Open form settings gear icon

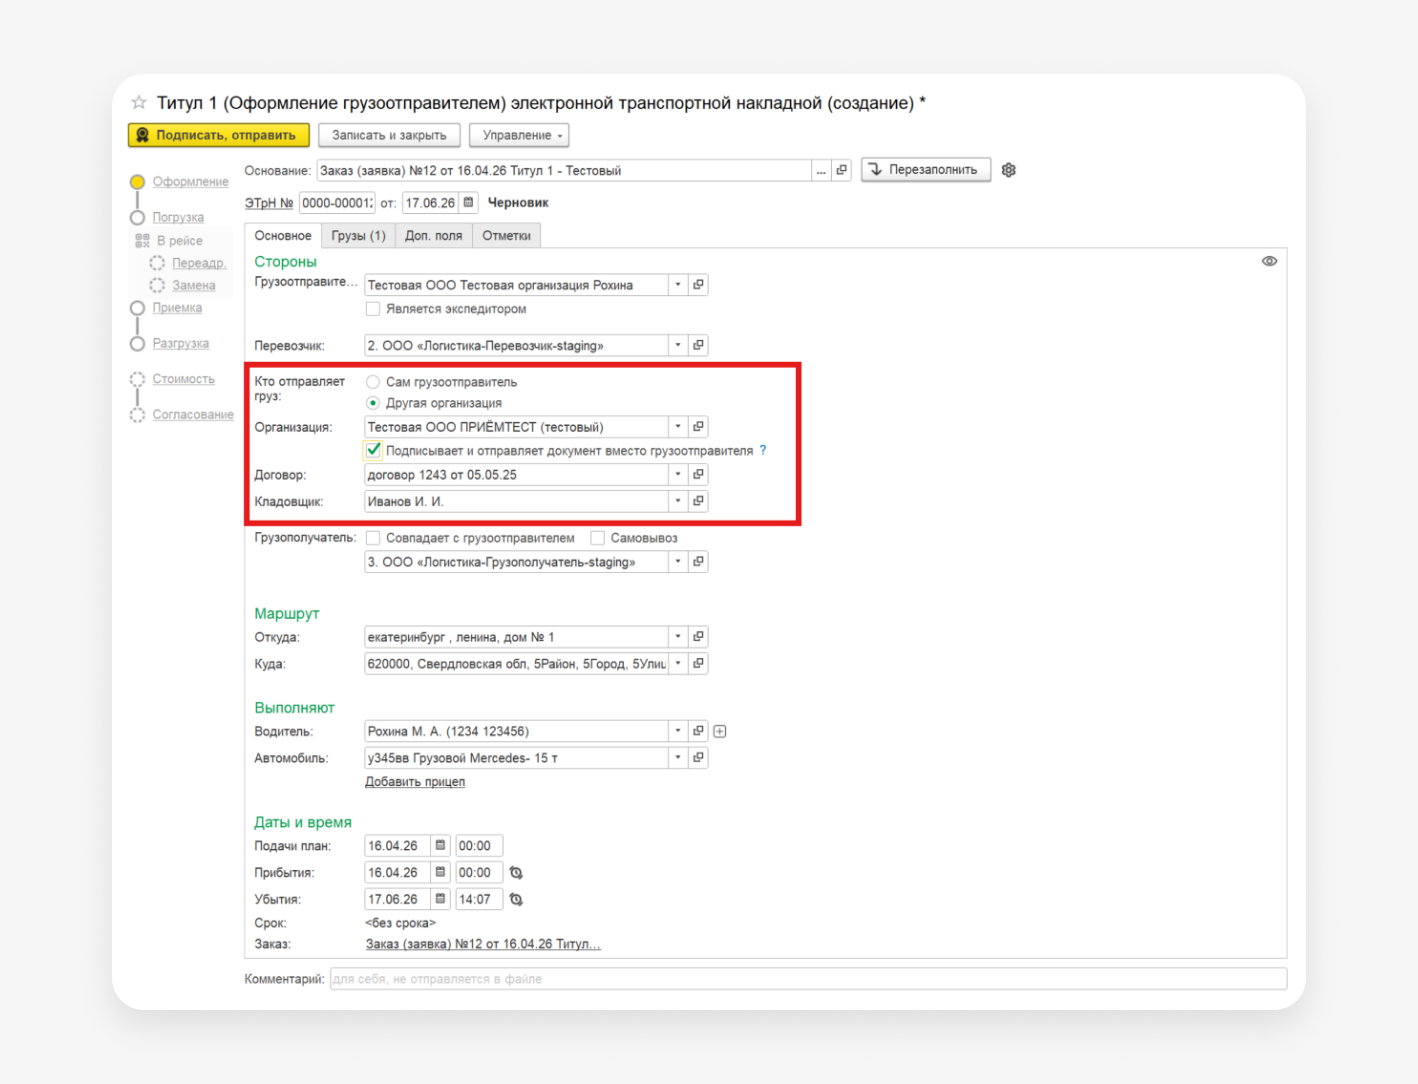pos(1009,170)
